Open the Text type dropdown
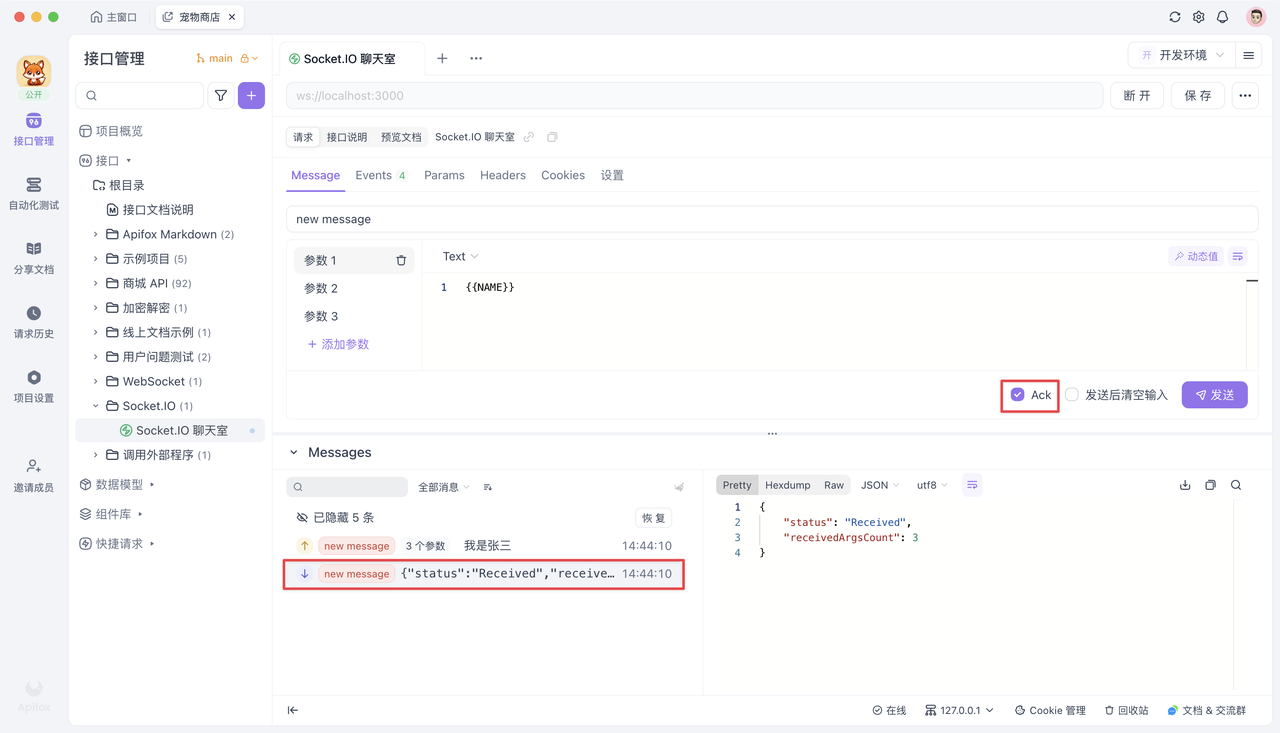 [x=461, y=257]
